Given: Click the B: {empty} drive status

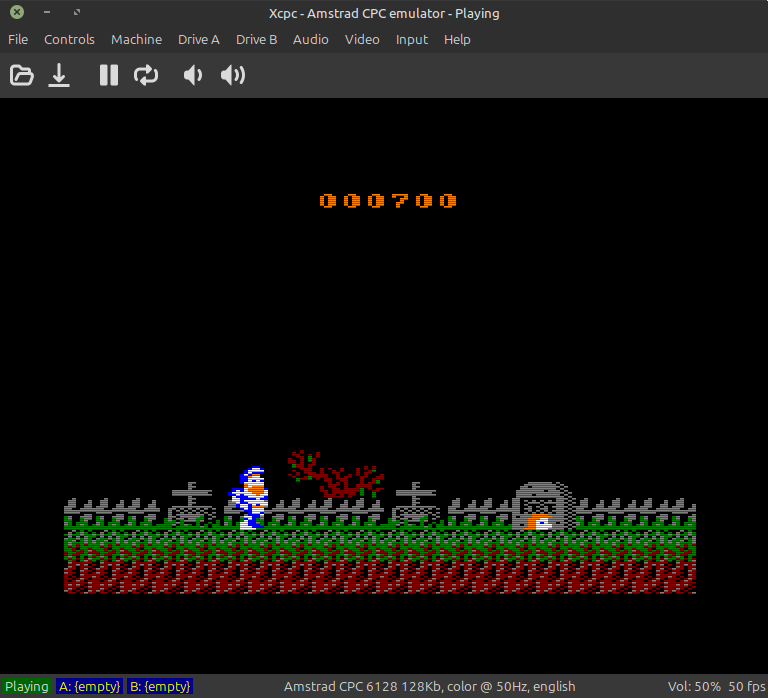Looking at the screenshot, I should point(160,686).
